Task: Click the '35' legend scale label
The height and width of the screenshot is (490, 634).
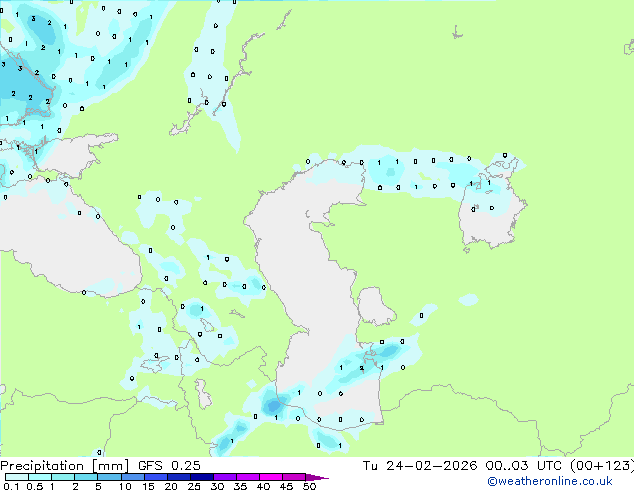Action: (x=240, y=486)
